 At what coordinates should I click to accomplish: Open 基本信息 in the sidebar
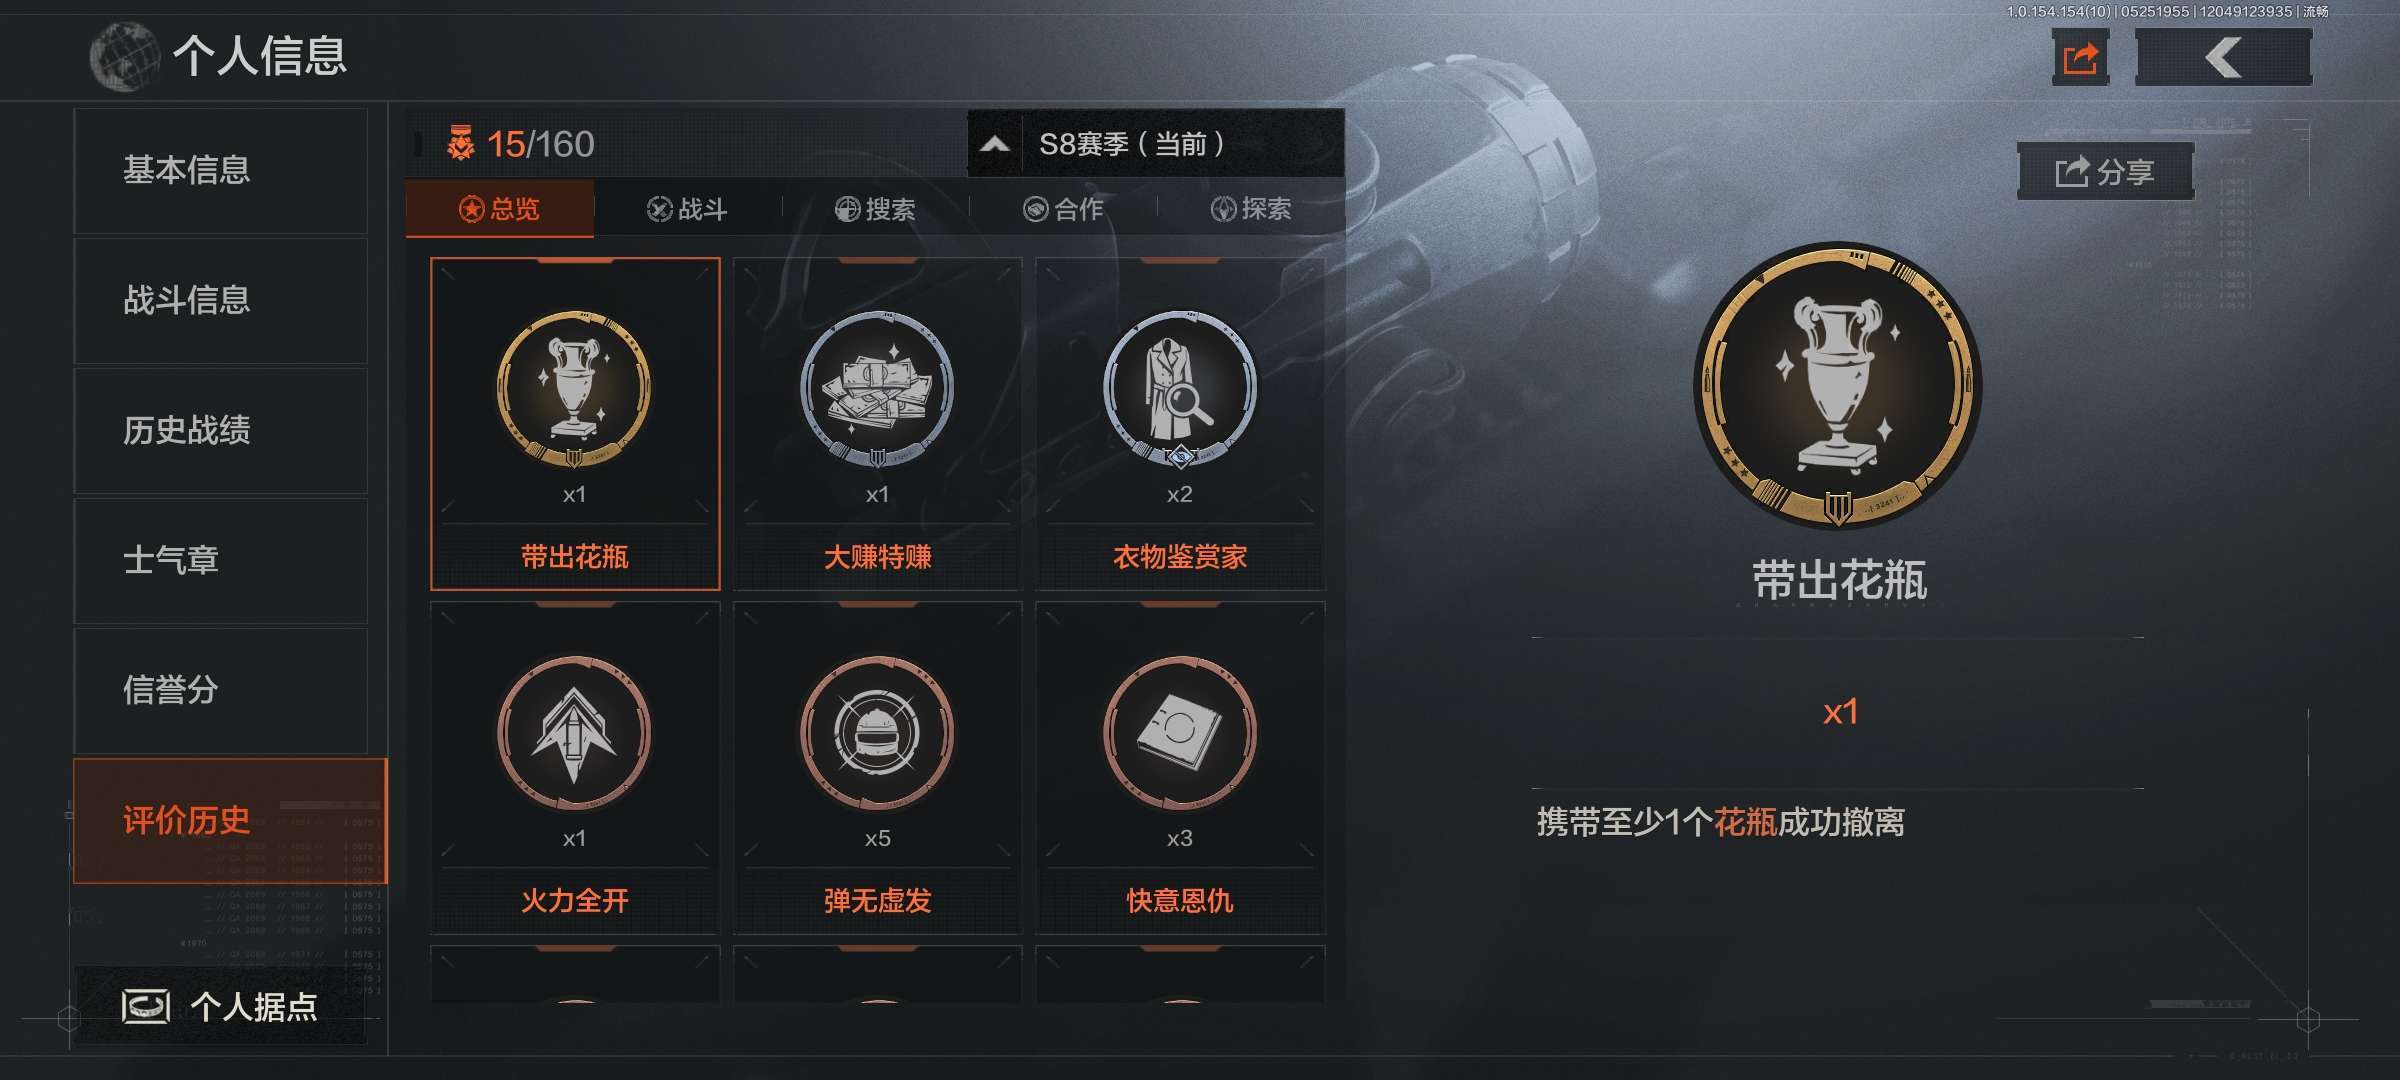221,171
